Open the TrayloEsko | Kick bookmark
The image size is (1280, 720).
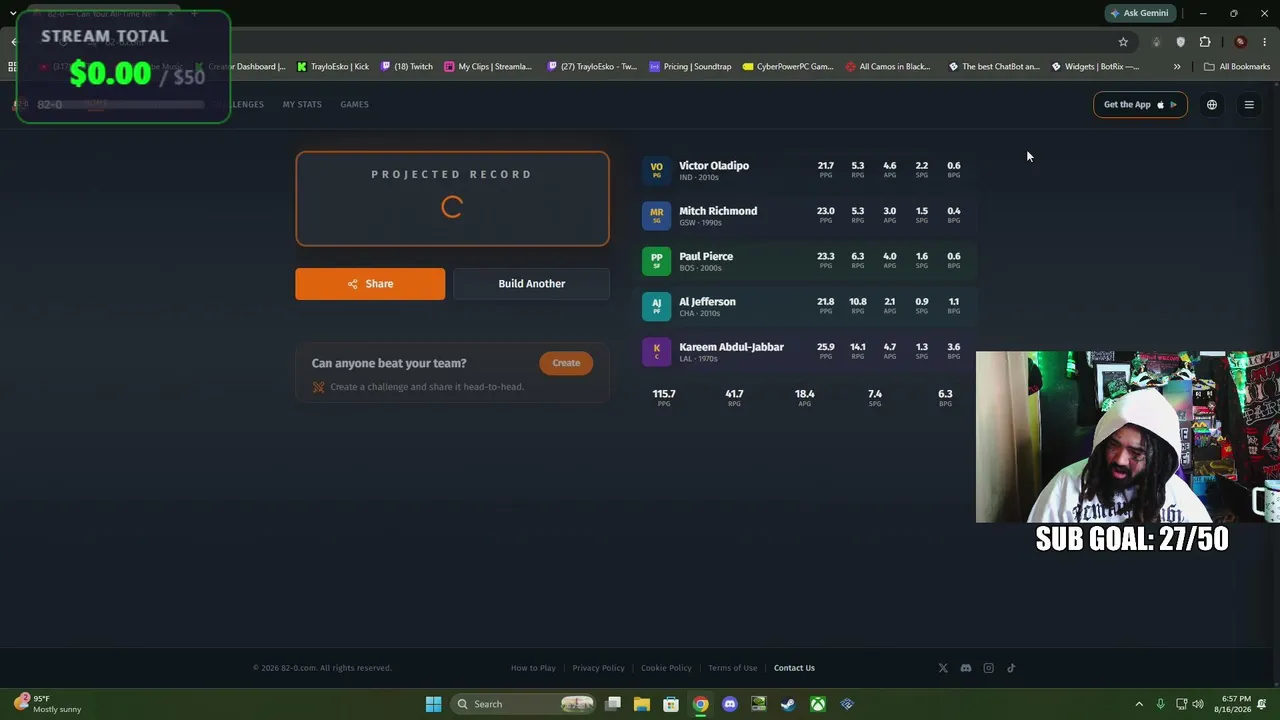point(333,67)
